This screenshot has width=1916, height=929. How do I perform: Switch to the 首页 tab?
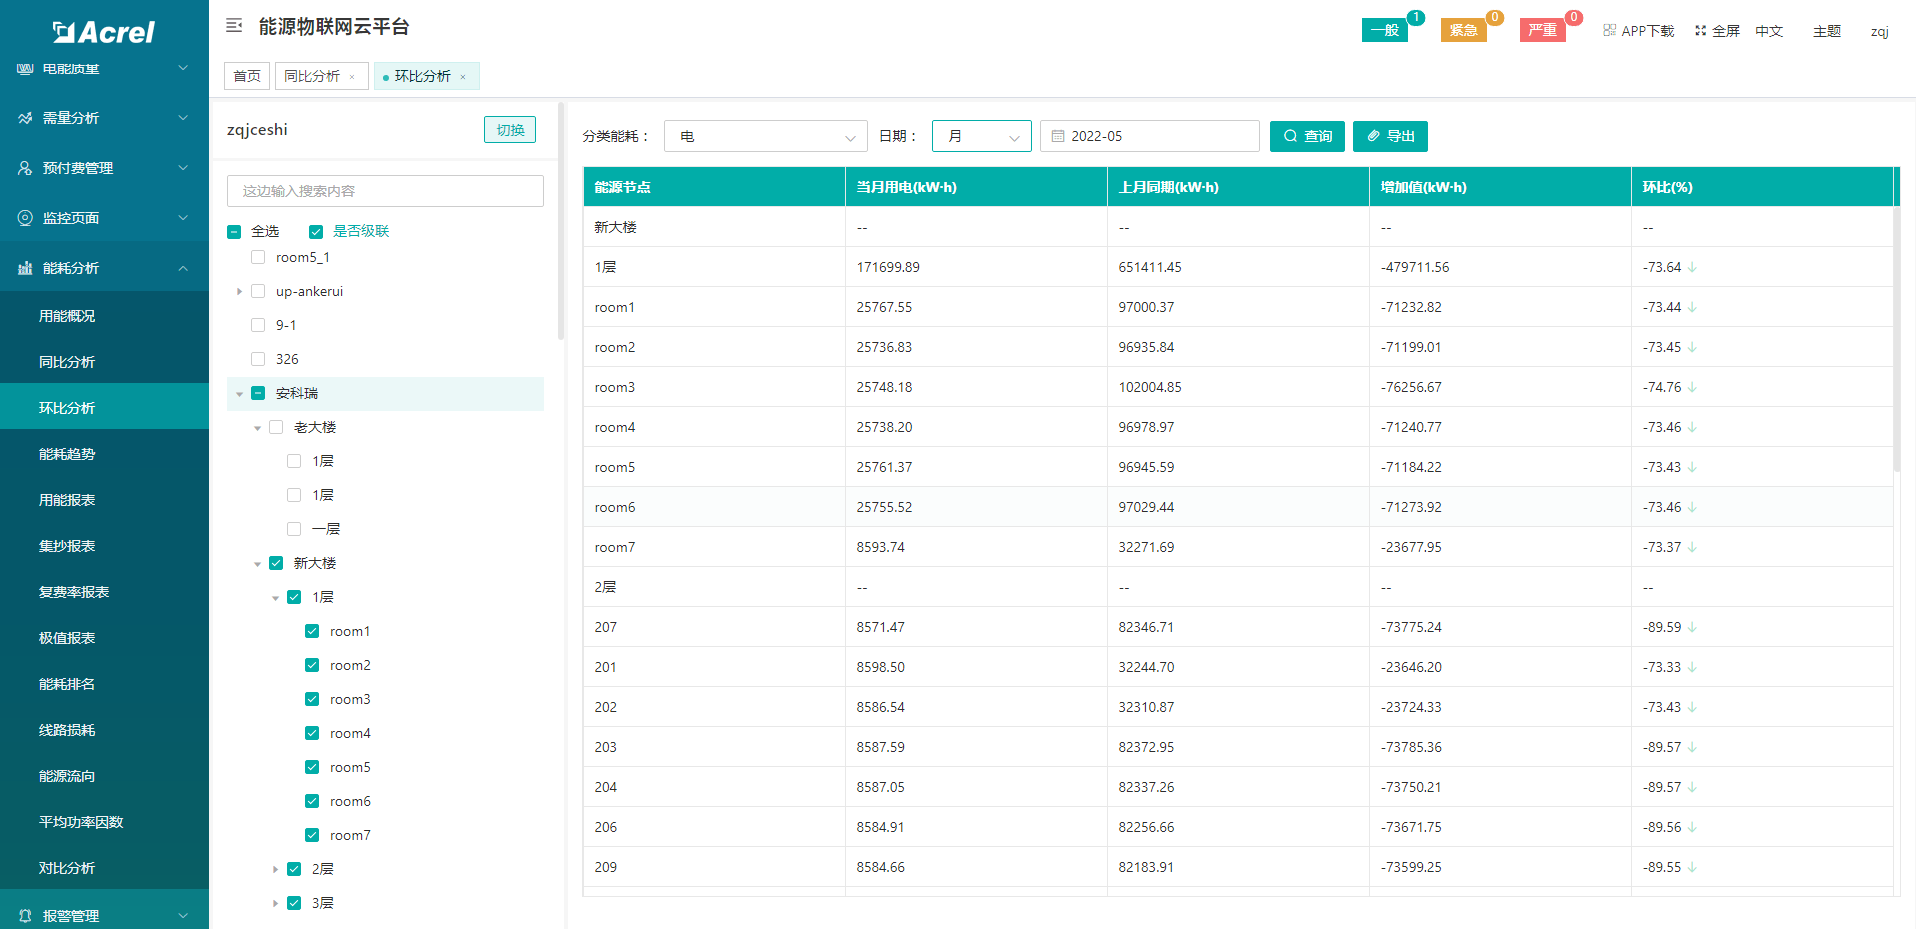point(247,76)
